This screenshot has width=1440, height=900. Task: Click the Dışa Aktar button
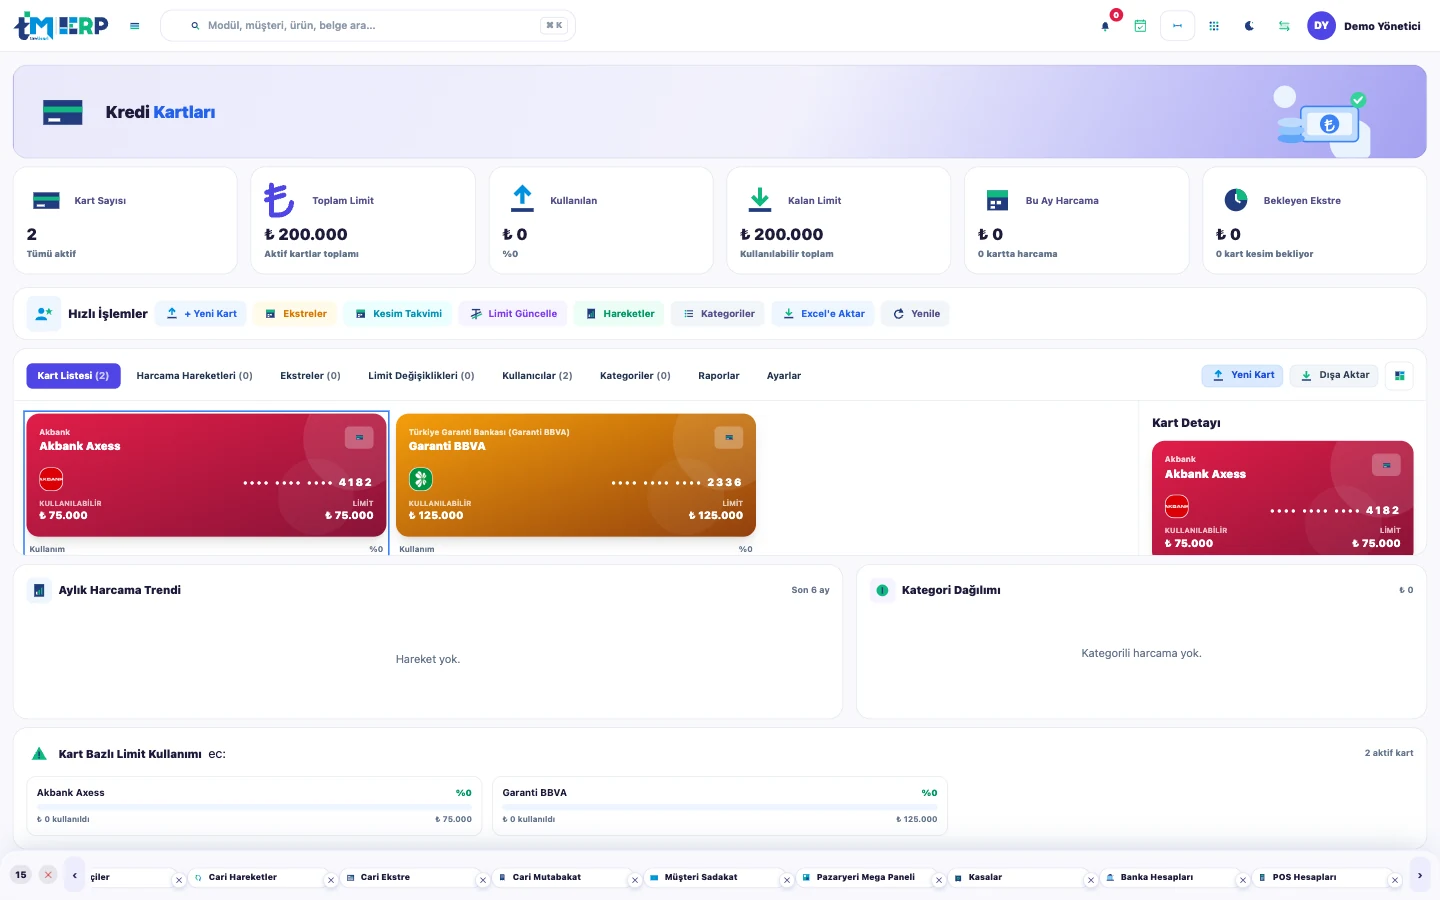point(1334,376)
